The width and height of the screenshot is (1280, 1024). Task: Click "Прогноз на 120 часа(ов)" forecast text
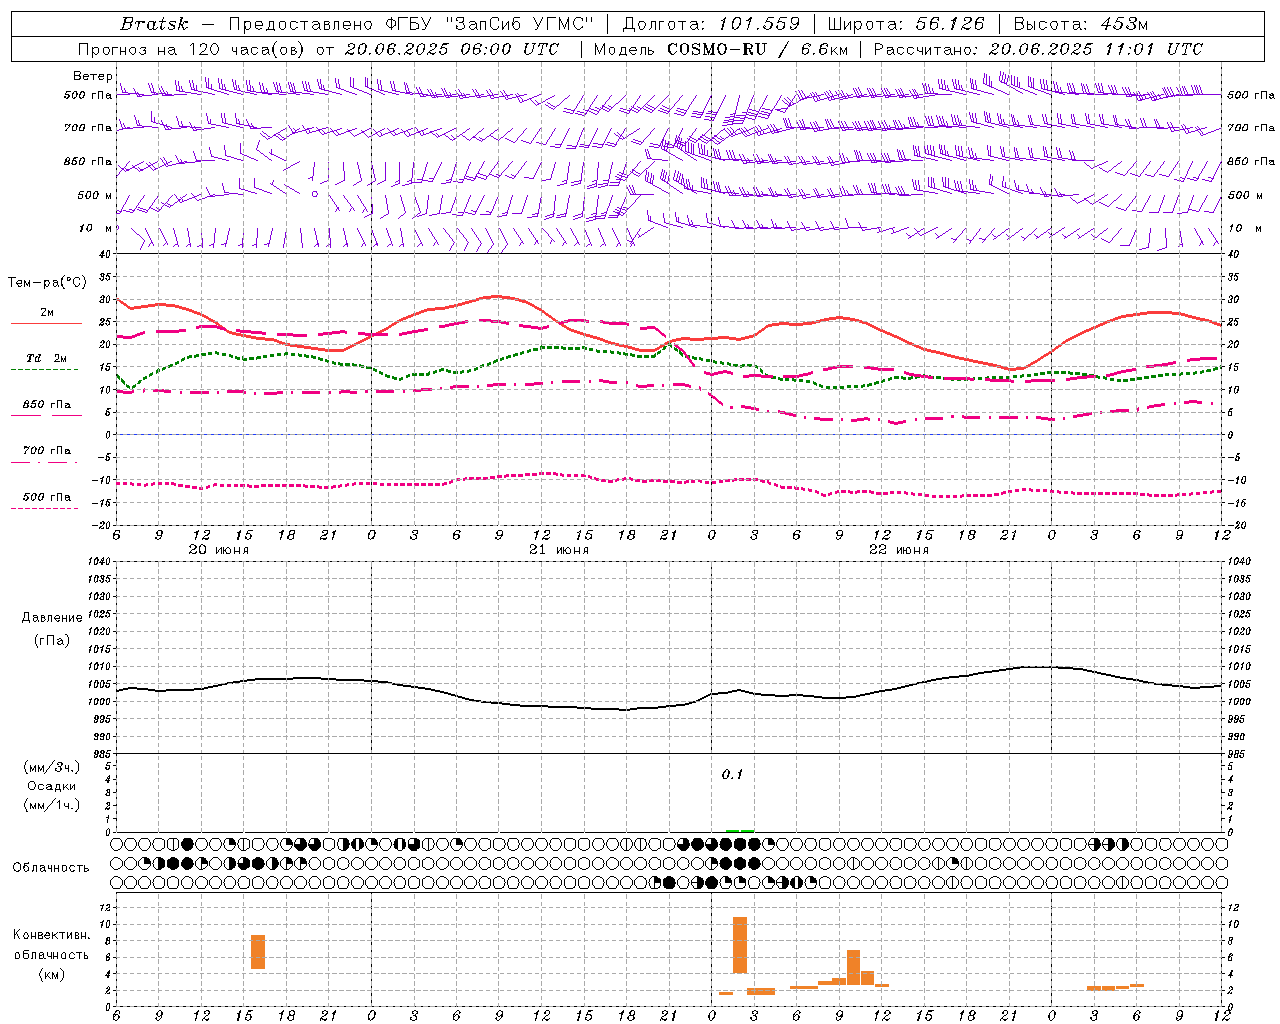(x=192, y=49)
